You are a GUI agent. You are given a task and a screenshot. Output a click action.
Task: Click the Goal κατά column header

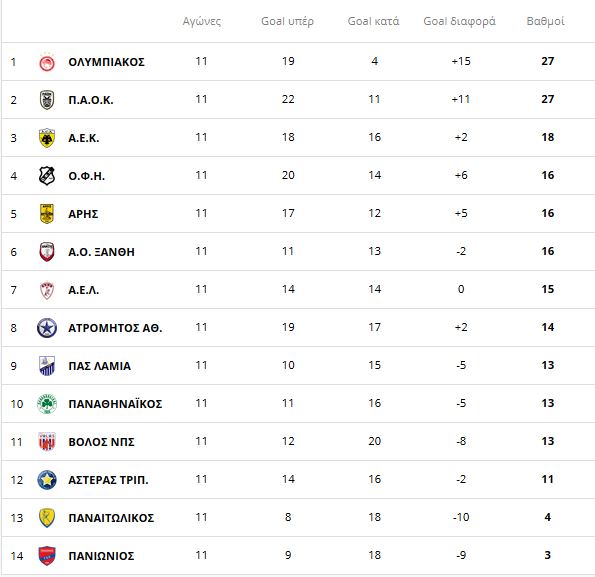373,21
